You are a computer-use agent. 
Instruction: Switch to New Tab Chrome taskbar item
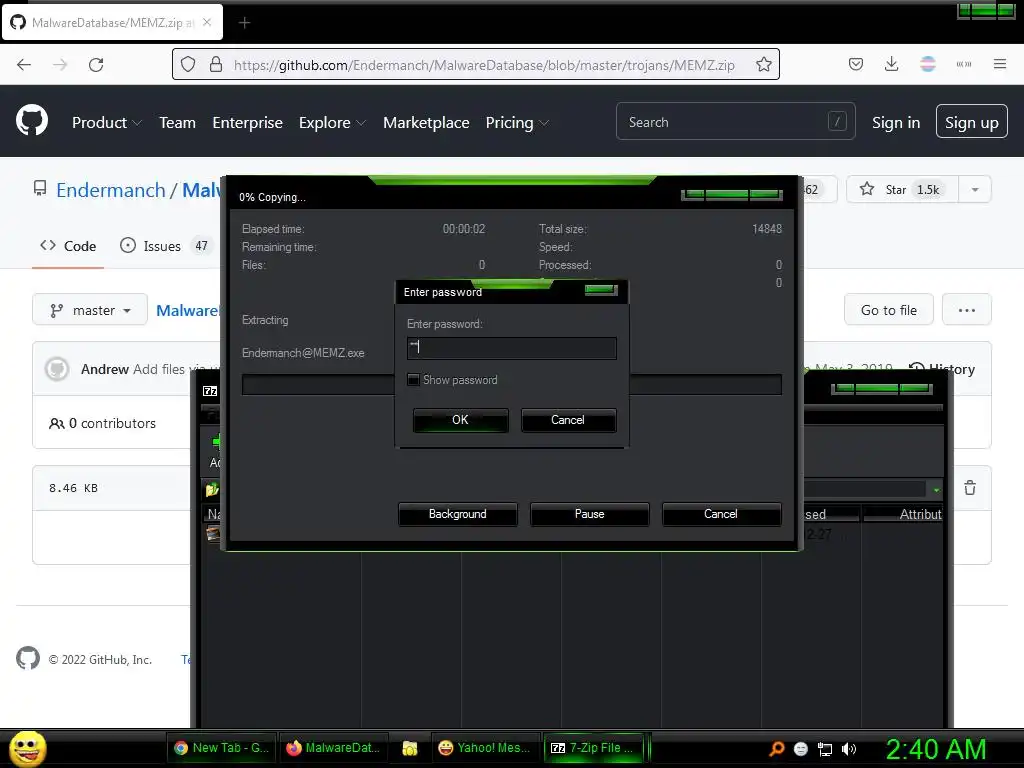(222, 748)
